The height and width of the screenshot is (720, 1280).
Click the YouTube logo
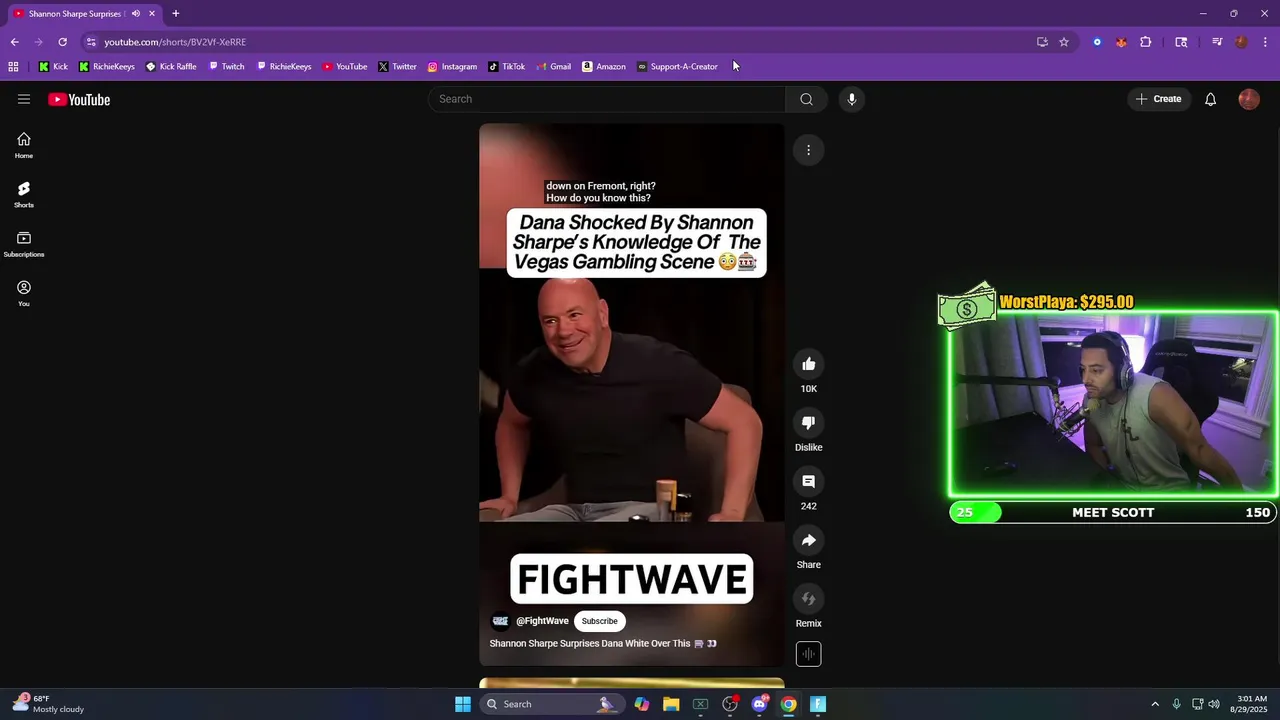79,99
